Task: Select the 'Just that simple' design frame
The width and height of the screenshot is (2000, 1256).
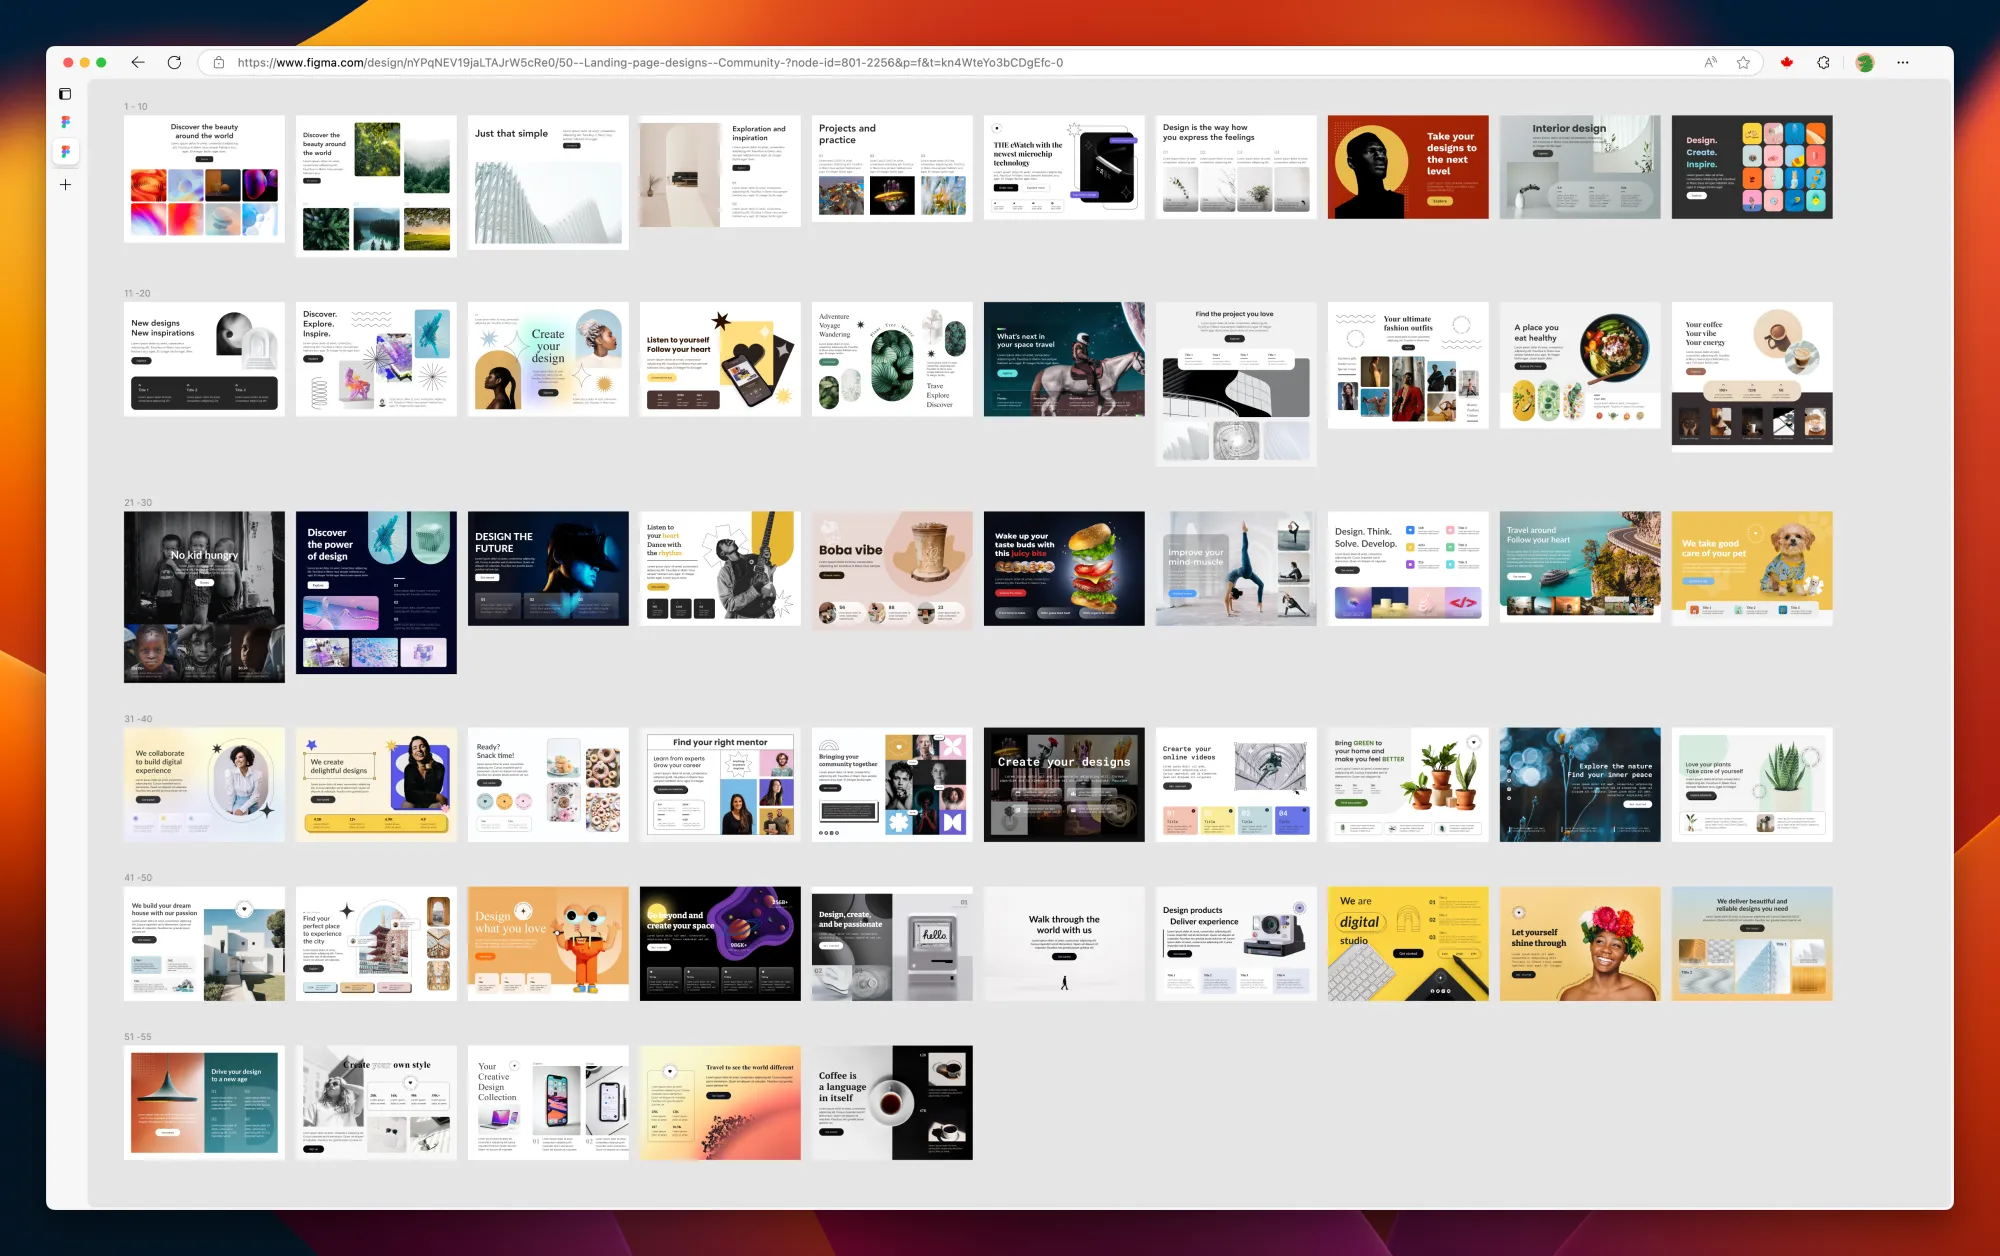Action: pos(548,182)
